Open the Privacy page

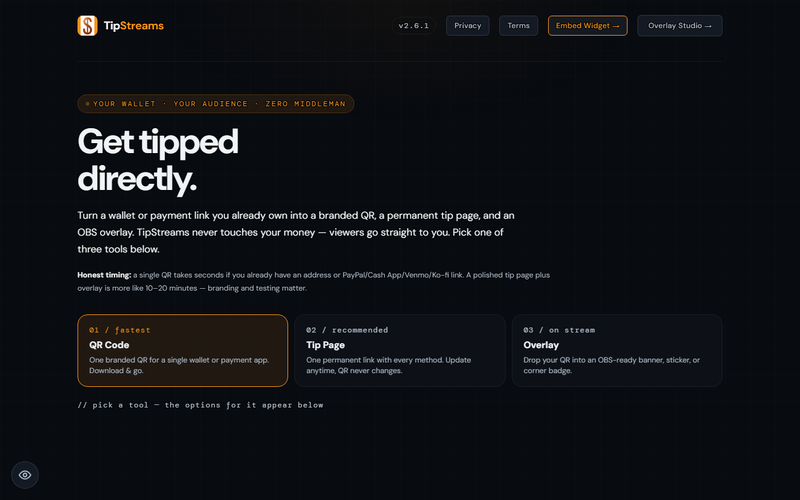467,26
